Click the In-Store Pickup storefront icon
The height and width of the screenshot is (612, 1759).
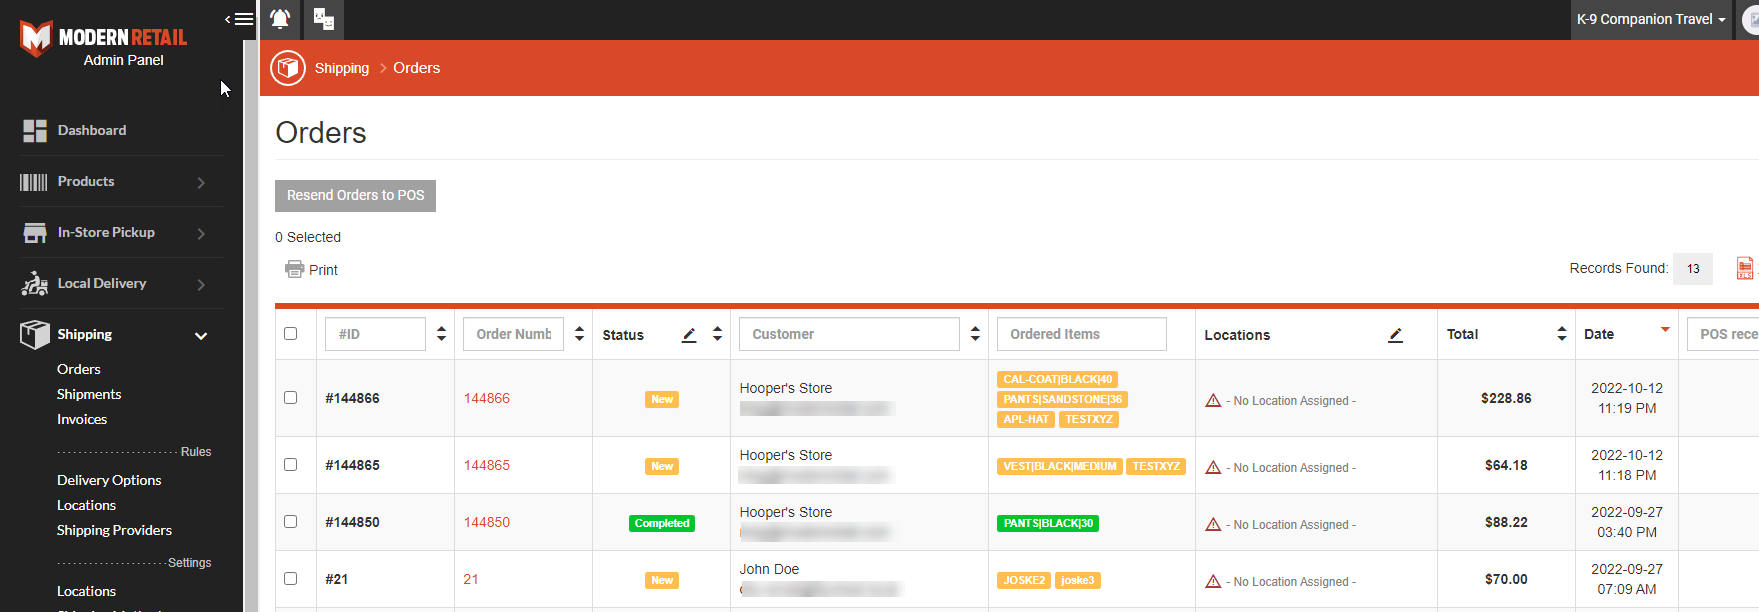pyautogui.click(x=35, y=233)
